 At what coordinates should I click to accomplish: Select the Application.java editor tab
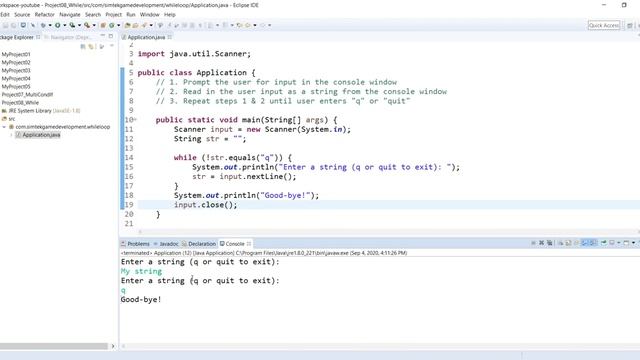(146, 37)
